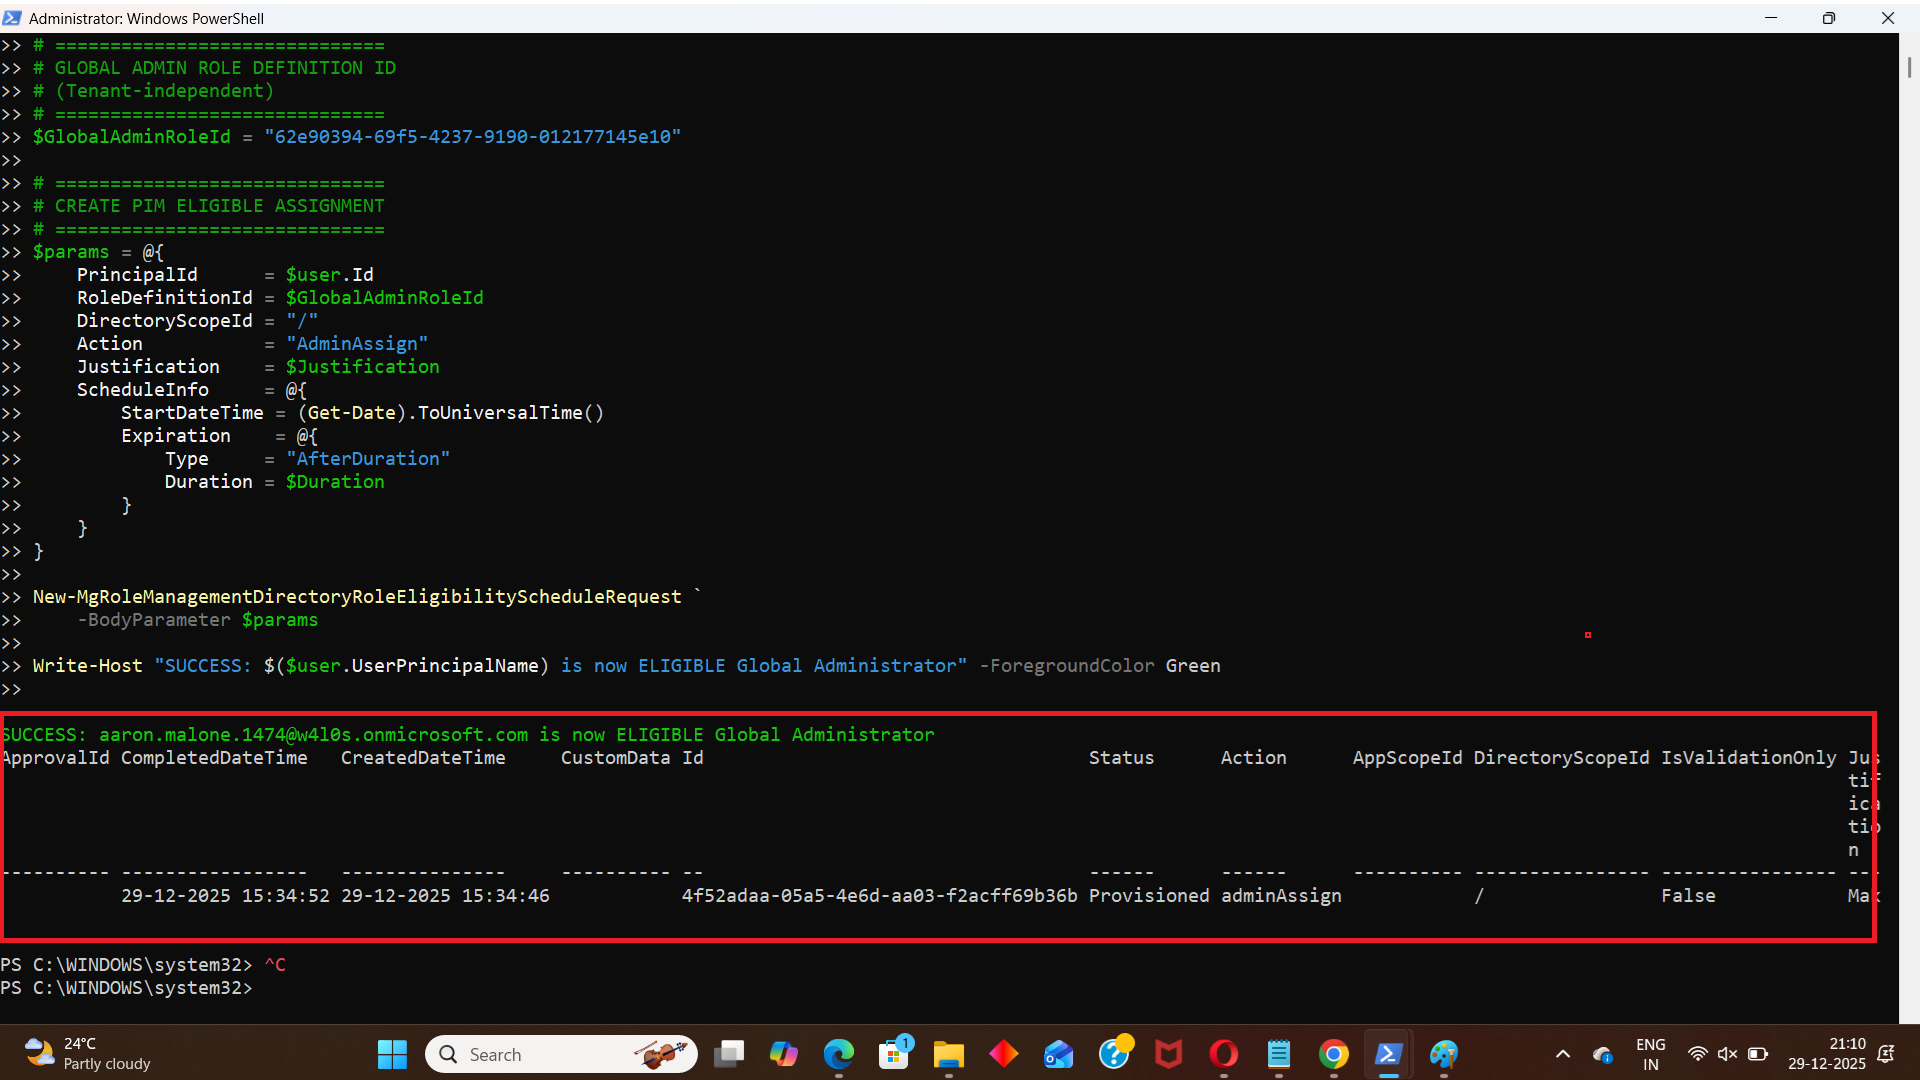This screenshot has height=1080, width=1920.
Task: Open Notepad from the taskbar
Action: click(1278, 1054)
